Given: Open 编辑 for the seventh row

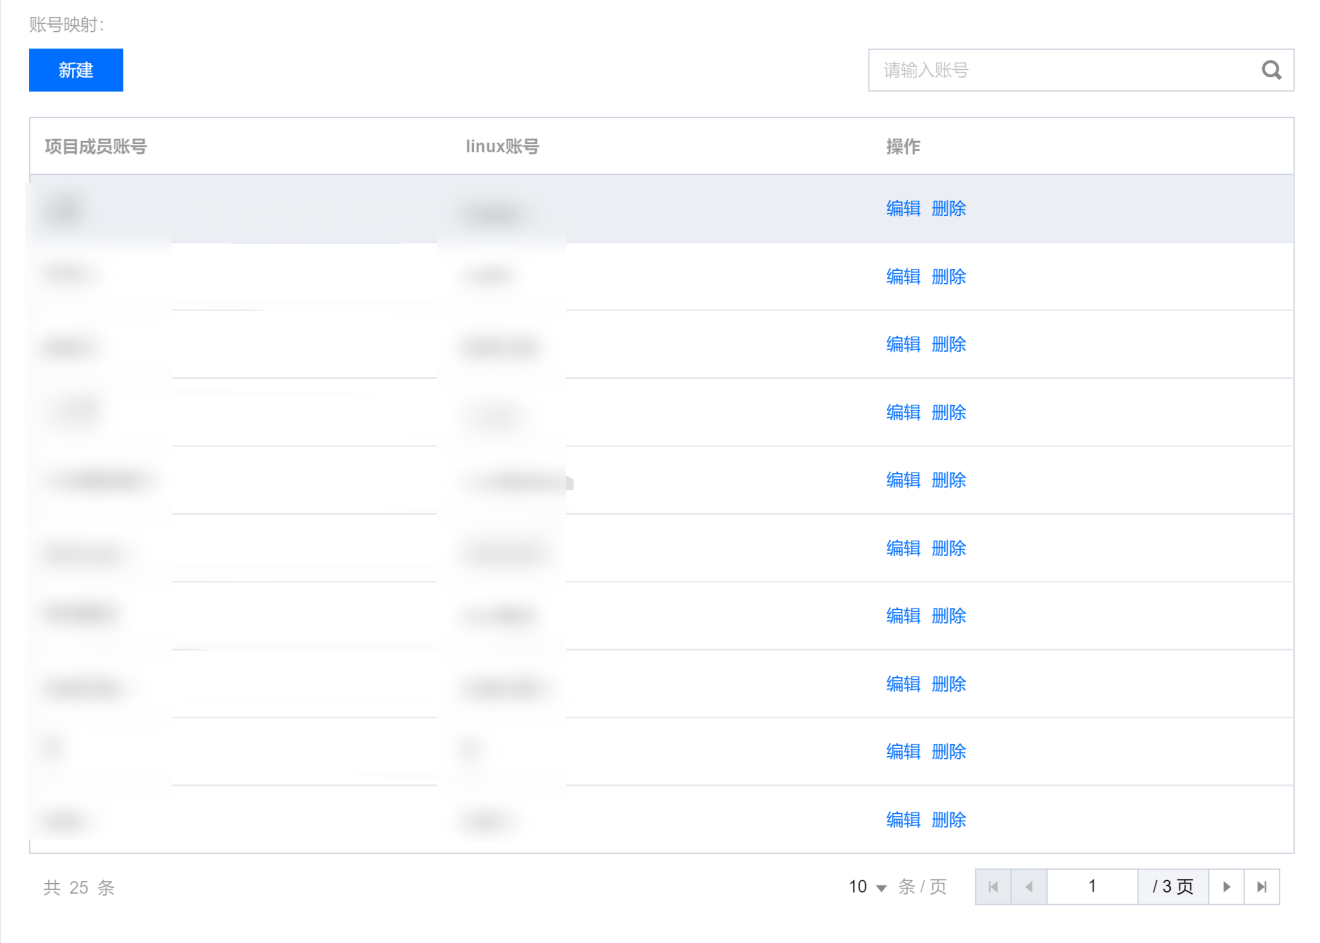Looking at the screenshot, I should pos(903,616).
